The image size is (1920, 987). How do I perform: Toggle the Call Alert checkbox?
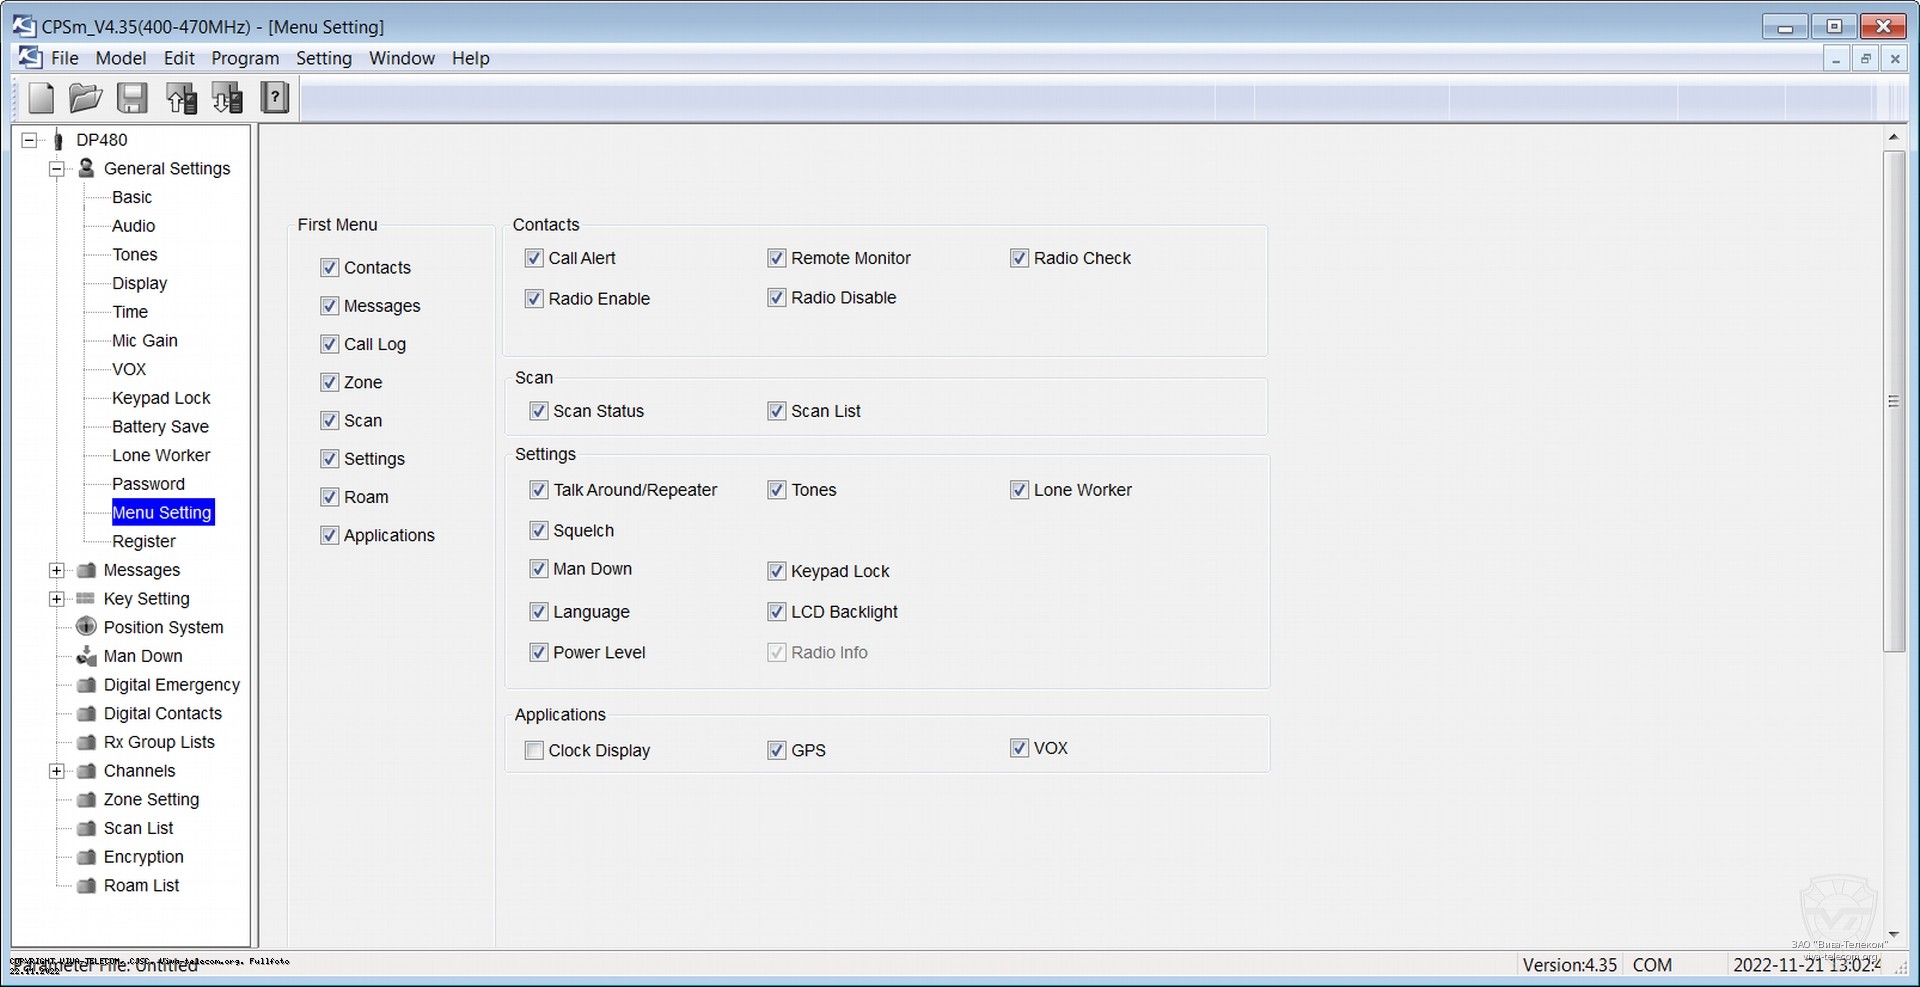pyautogui.click(x=534, y=258)
